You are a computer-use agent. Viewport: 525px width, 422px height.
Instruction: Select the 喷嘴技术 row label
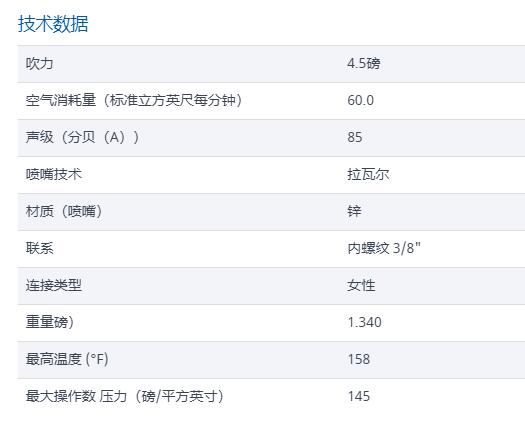coord(54,174)
